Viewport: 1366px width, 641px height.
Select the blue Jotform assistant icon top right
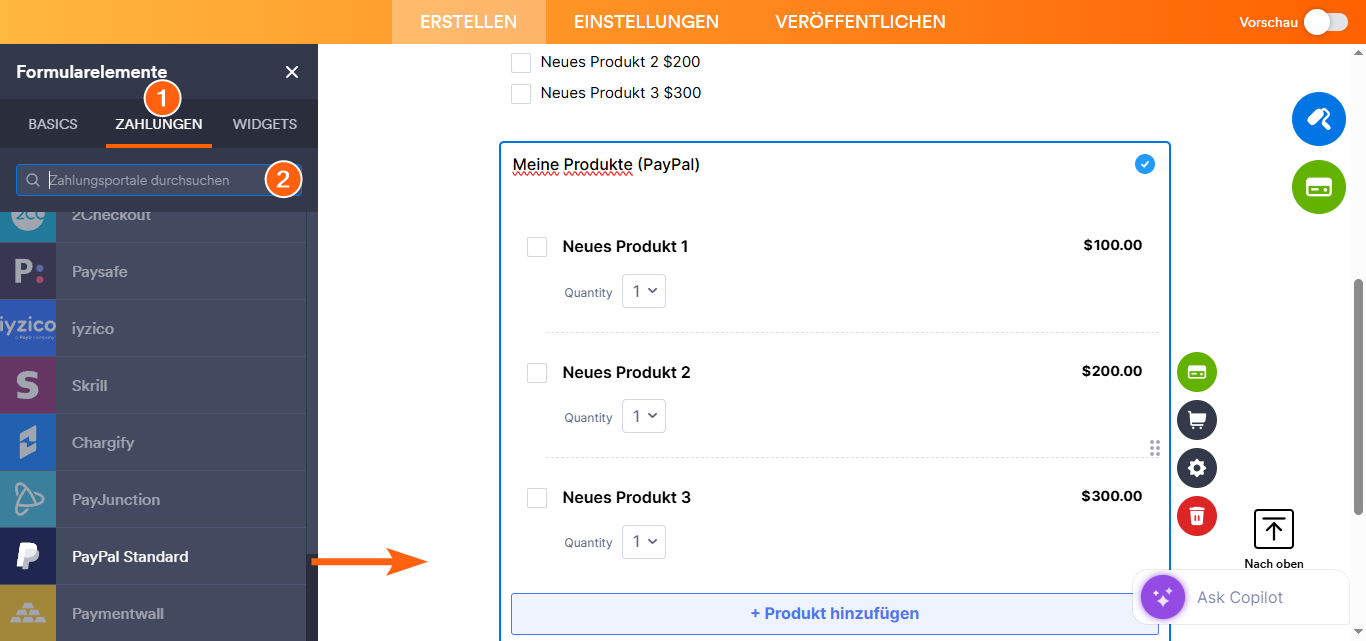[x=1318, y=118]
